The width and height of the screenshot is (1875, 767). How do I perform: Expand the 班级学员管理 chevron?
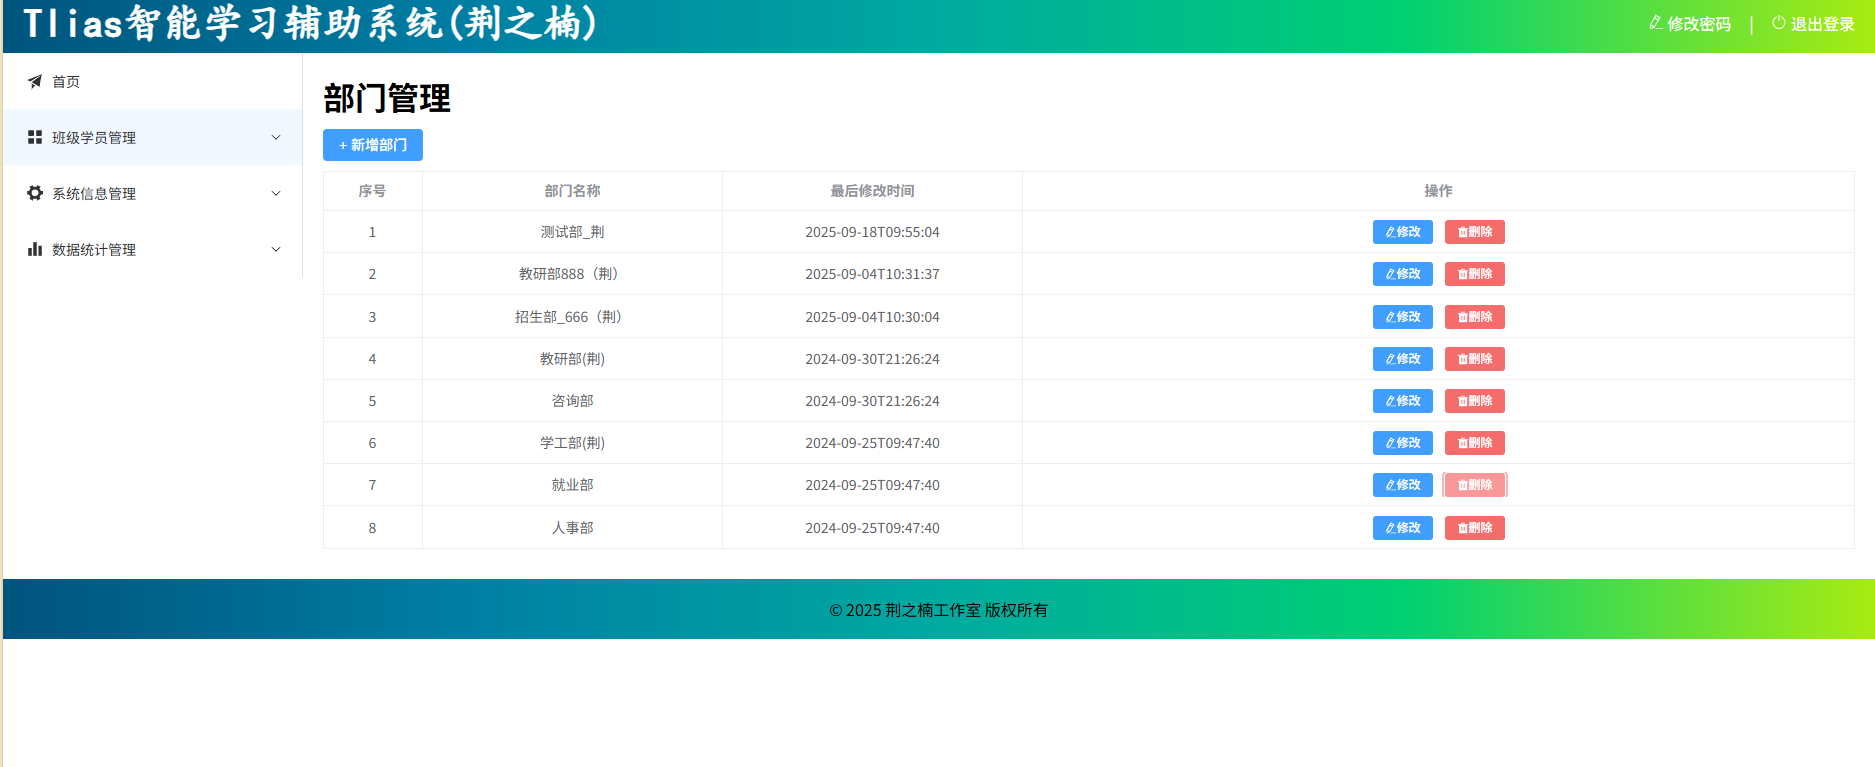click(x=276, y=137)
